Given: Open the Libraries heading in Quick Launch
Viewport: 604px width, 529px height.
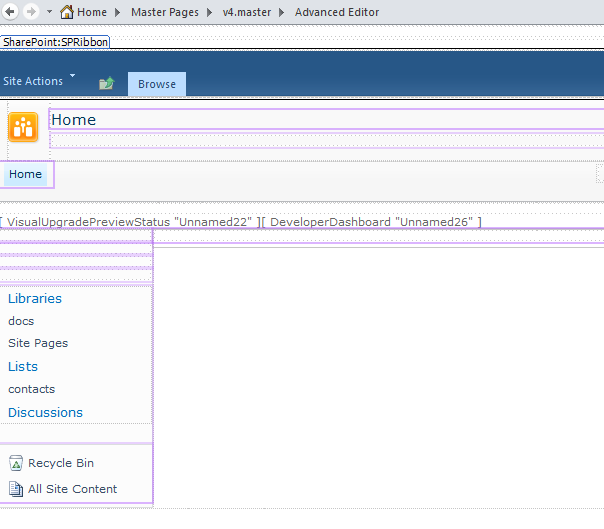Looking at the screenshot, I should (35, 299).
